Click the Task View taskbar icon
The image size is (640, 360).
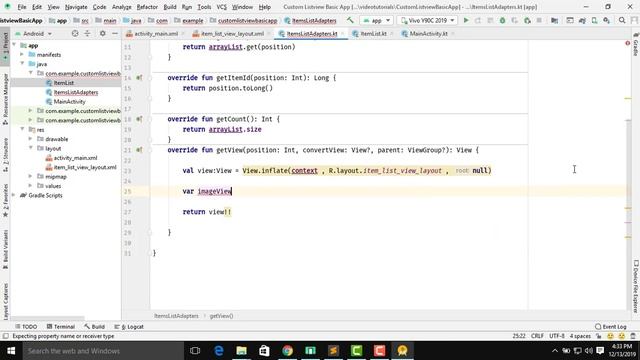(195, 351)
